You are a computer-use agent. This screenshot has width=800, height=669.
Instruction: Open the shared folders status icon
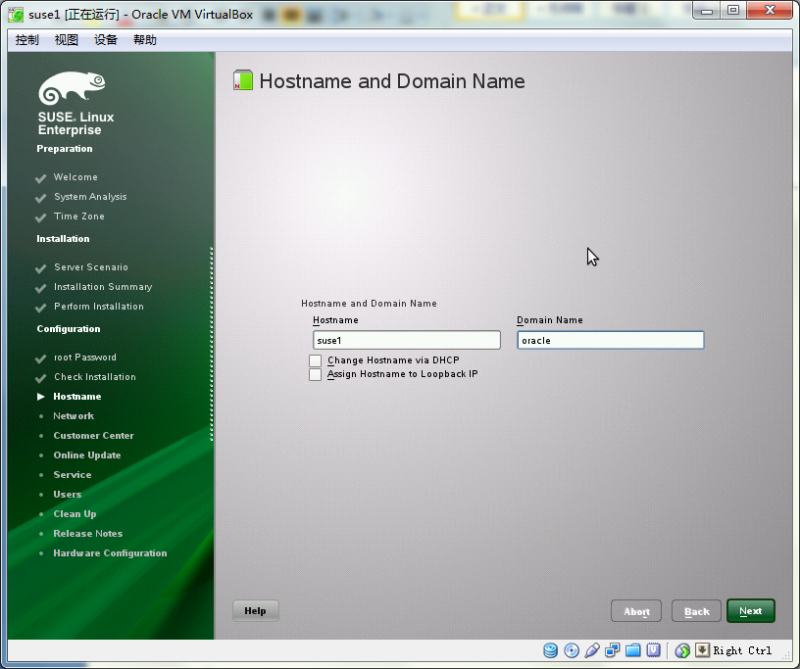point(633,650)
